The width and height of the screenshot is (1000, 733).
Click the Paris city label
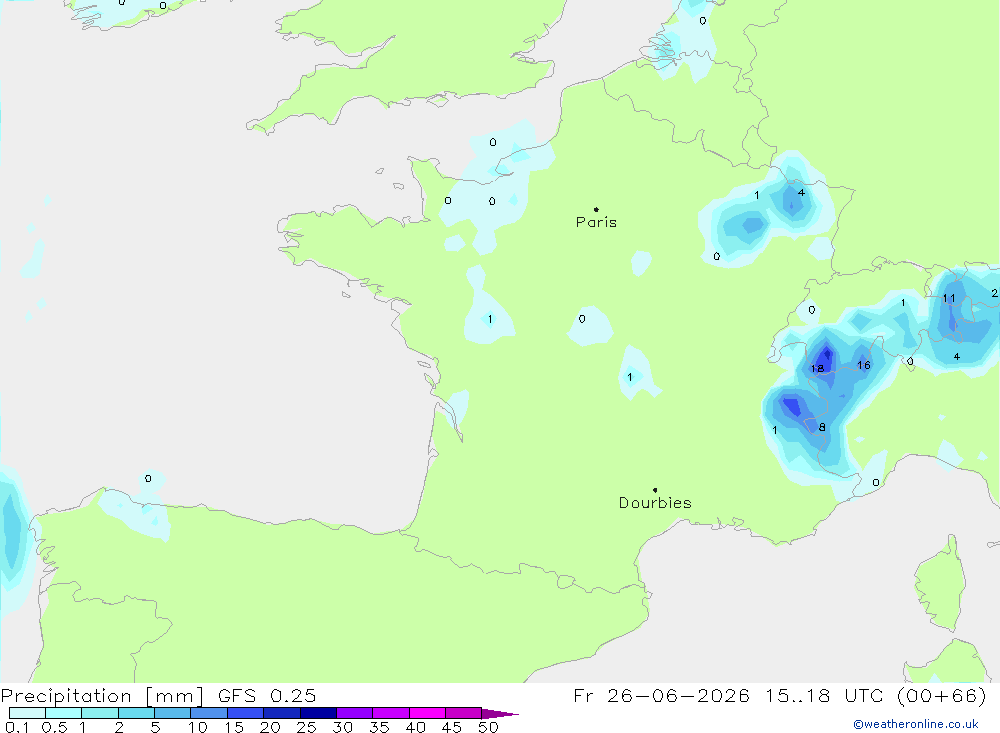point(596,222)
